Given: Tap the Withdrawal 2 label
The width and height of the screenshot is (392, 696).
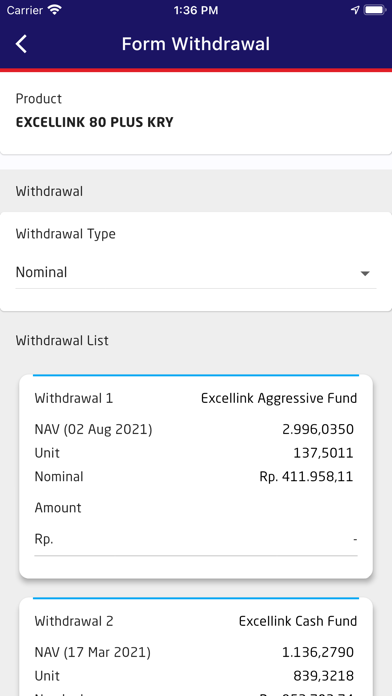Looking at the screenshot, I should (x=74, y=621).
